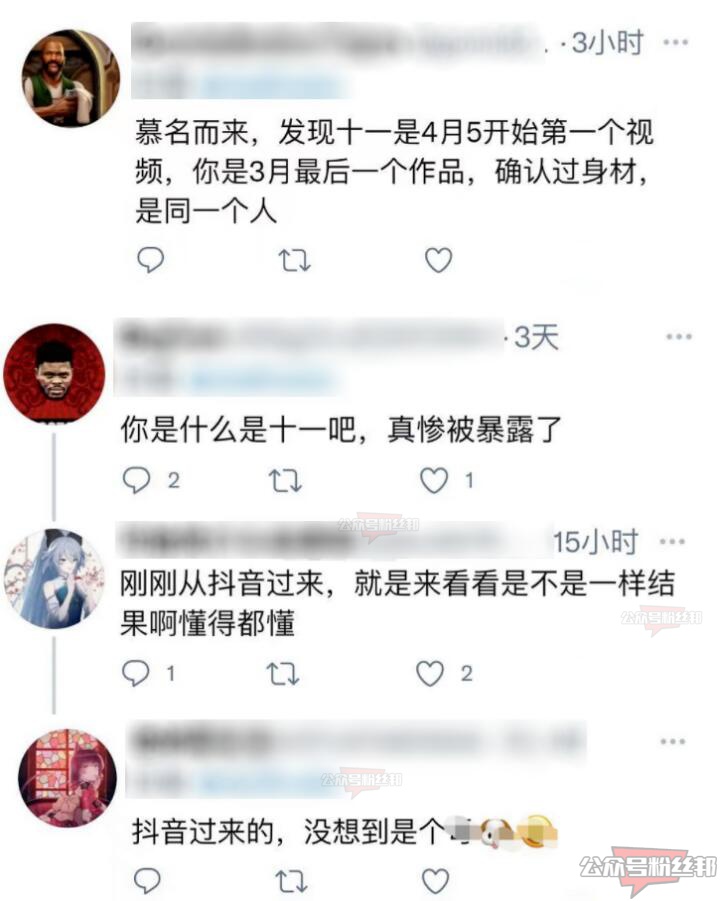
Task: Retweet the 刚刚从抖音过来 comment
Action: tap(283, 673)
